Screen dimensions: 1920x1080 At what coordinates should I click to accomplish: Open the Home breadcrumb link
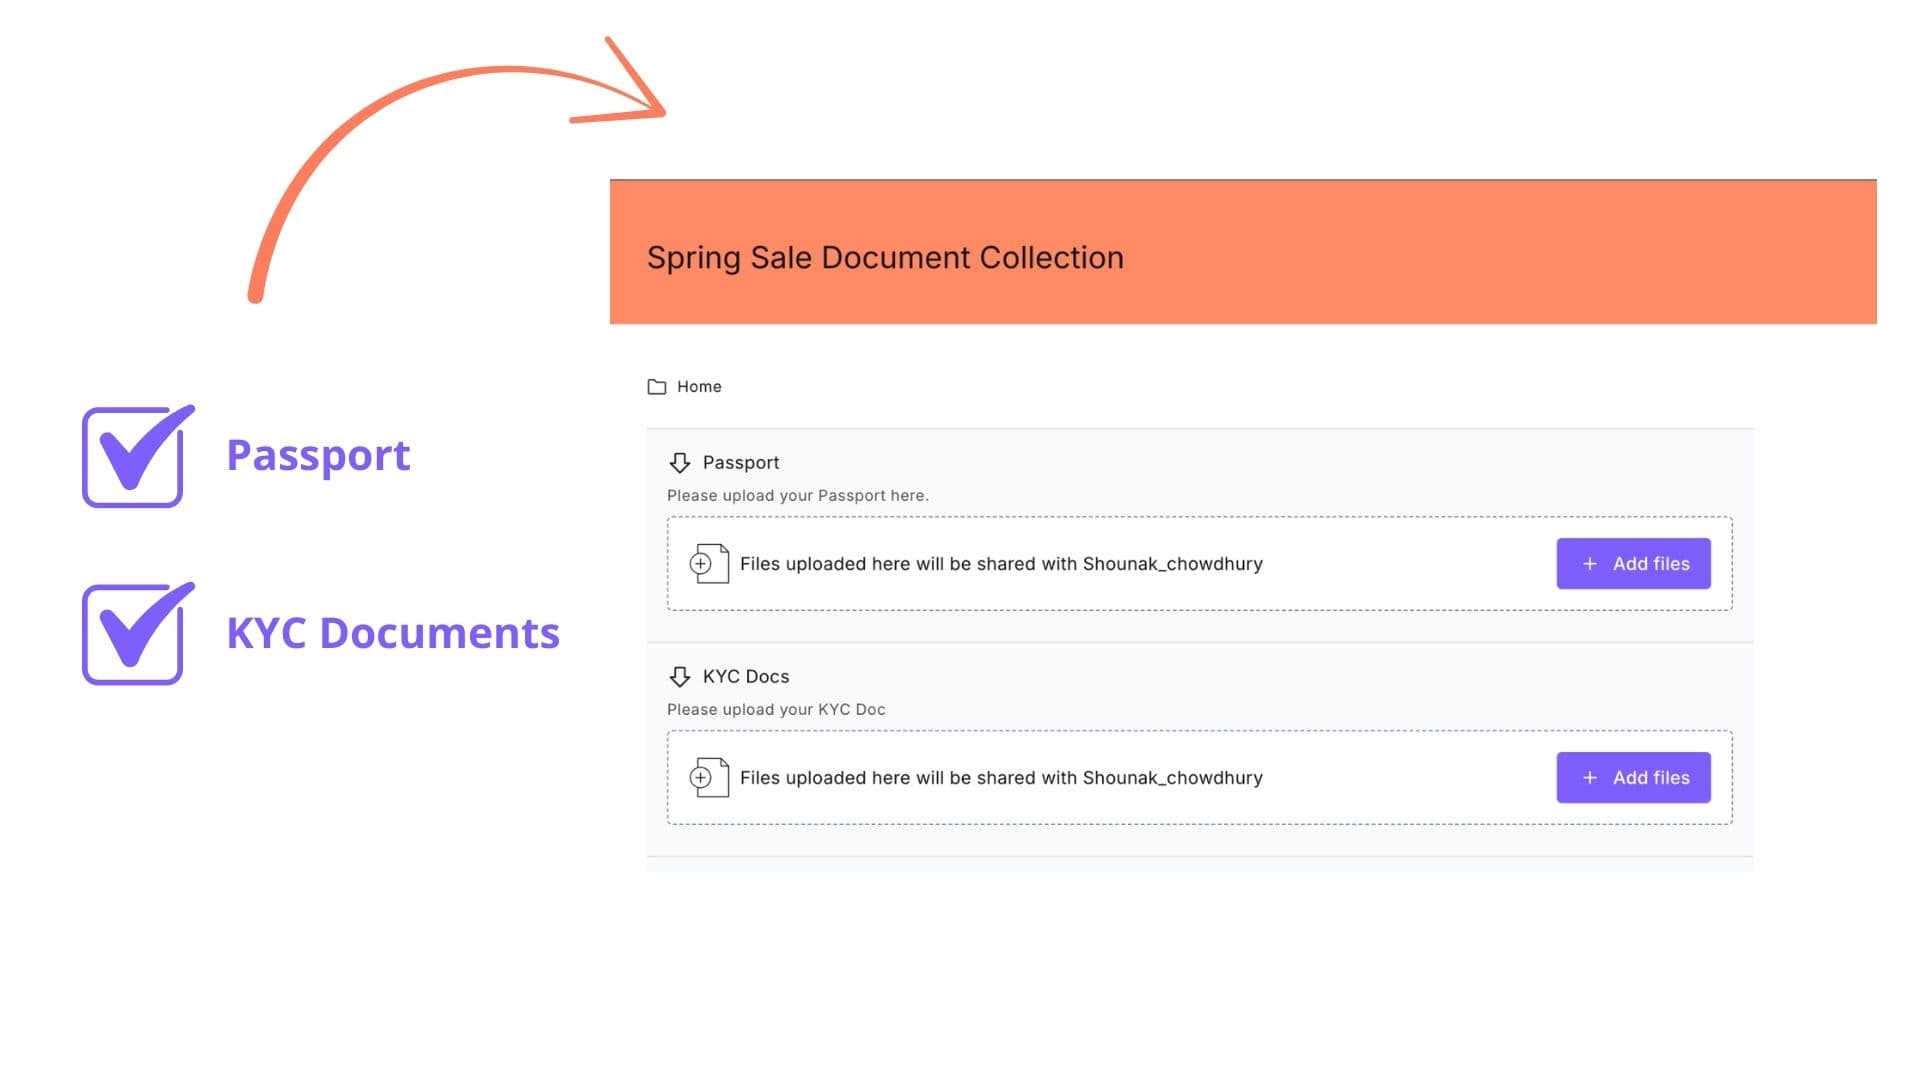click(x=699, y=386)
